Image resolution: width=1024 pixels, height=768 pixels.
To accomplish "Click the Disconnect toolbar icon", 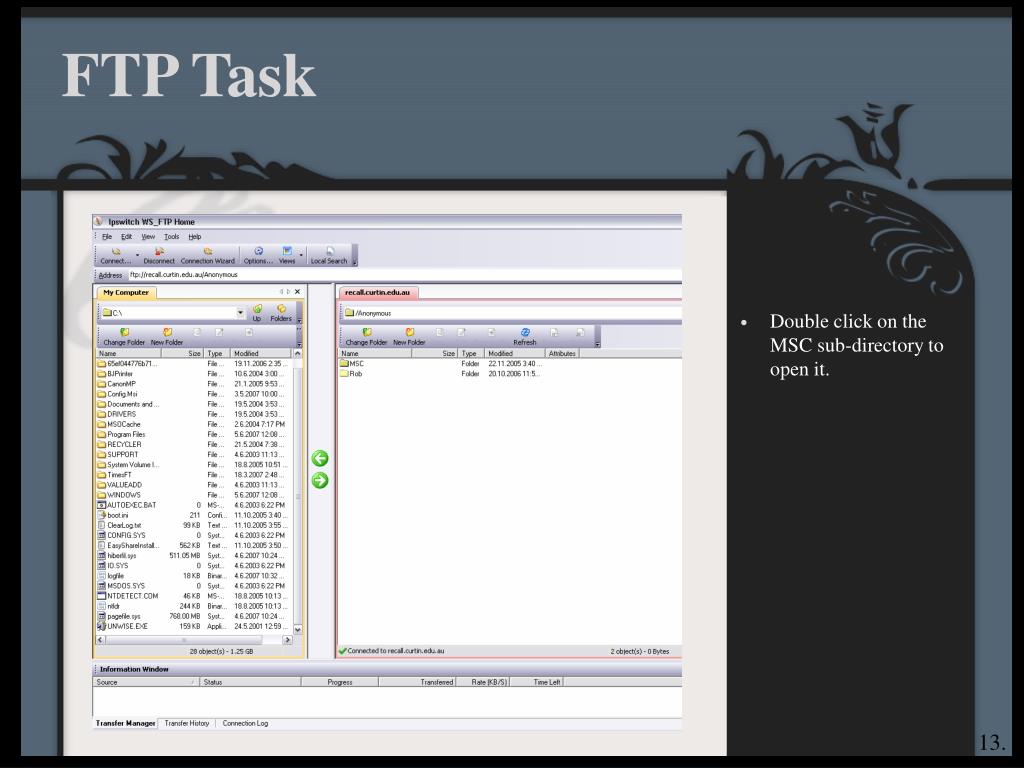I will point(159,255).
